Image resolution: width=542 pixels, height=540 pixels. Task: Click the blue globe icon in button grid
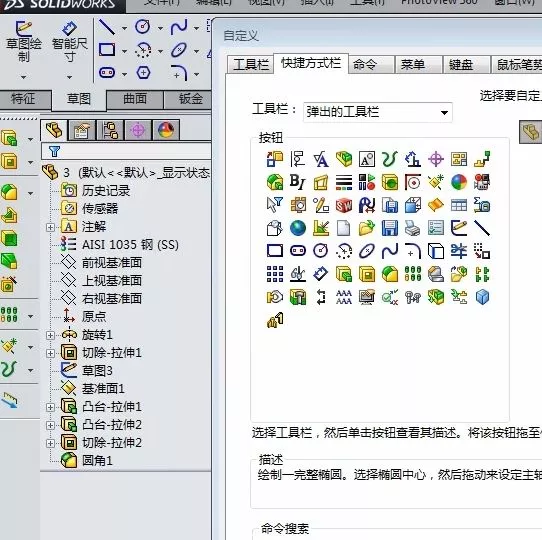298,228
